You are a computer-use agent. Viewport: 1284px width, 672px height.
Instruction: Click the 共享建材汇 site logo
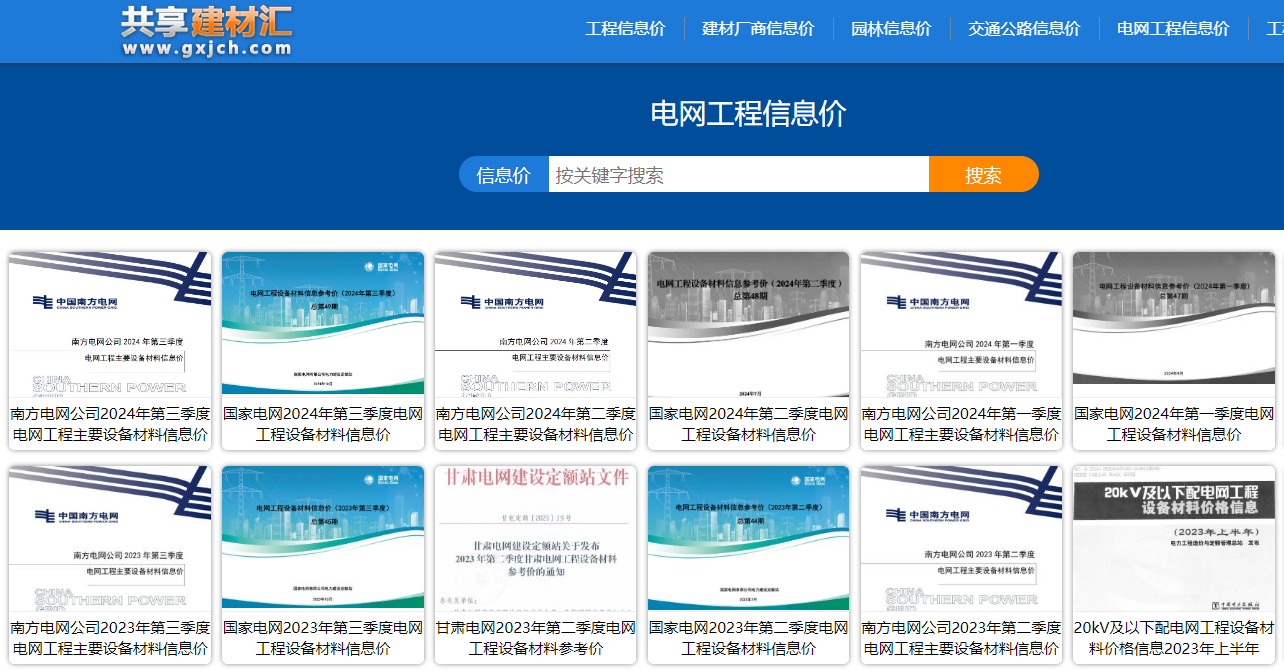[x=206, y=31]
